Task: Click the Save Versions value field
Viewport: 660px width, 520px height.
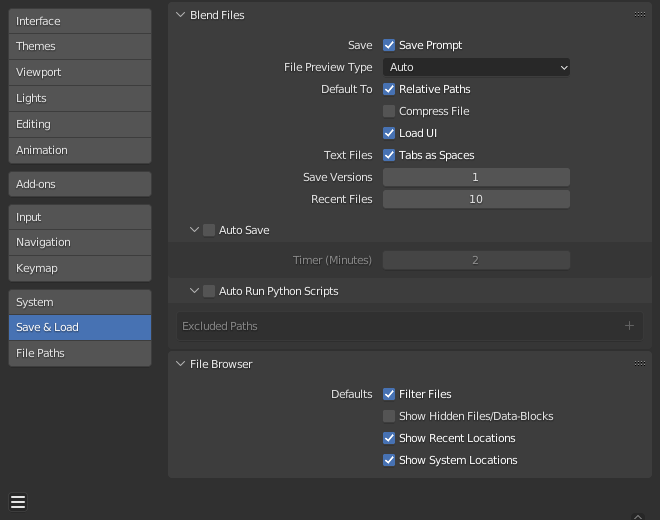Action: coord(476,177)
